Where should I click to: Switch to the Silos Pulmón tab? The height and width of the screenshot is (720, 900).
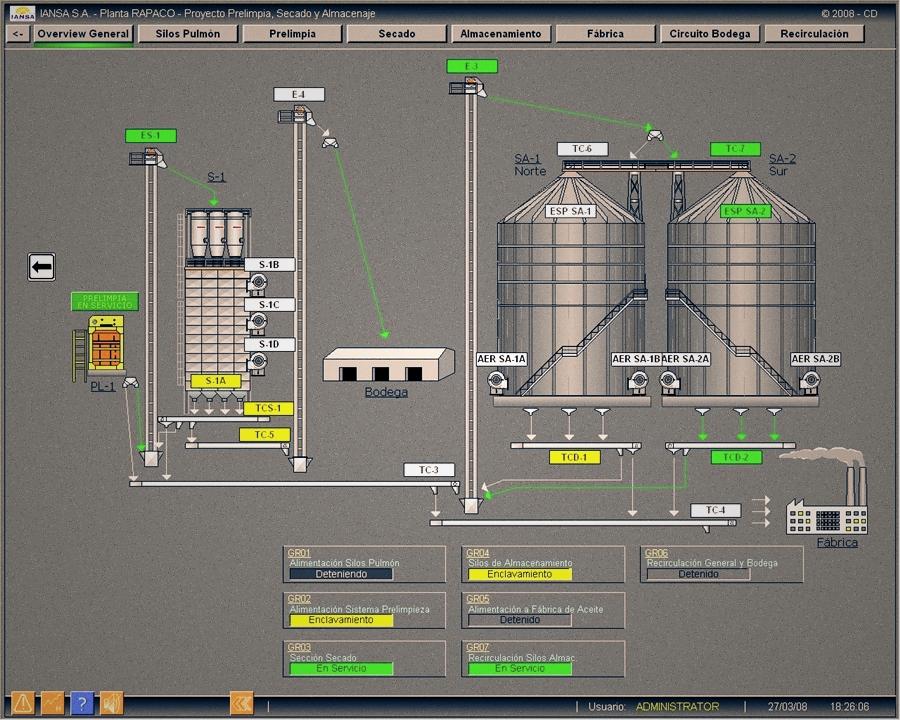point(188,34)
